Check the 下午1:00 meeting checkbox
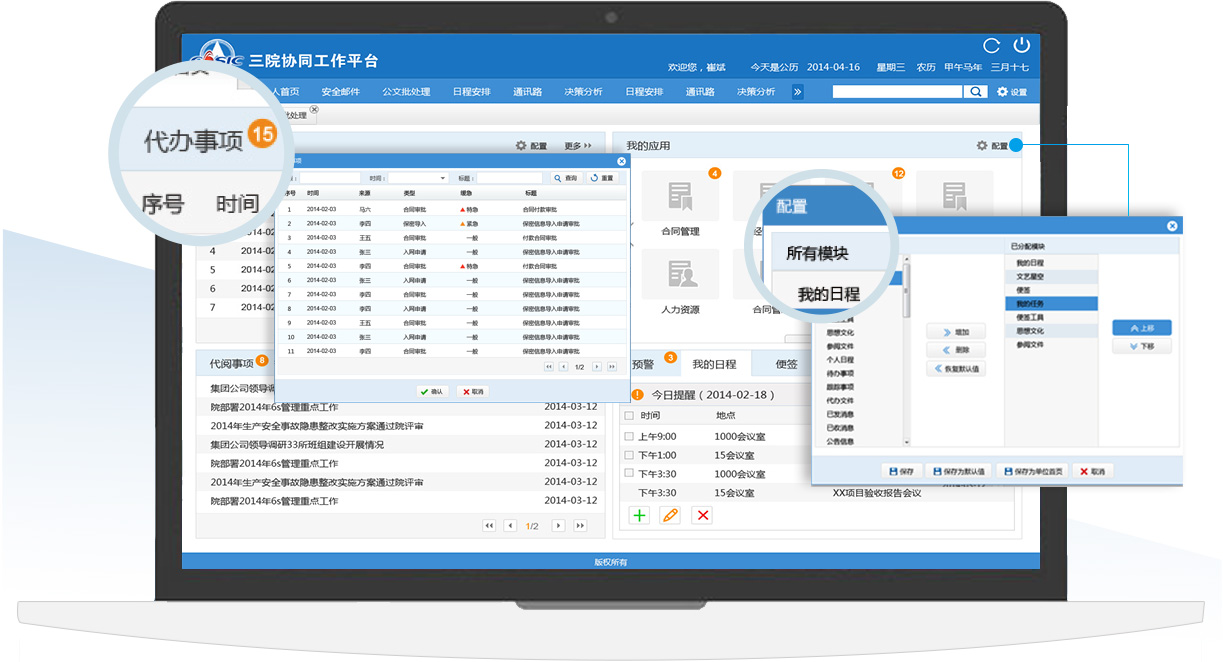Viewport: 1223px width, 662px height. click(x=629, y=455)
